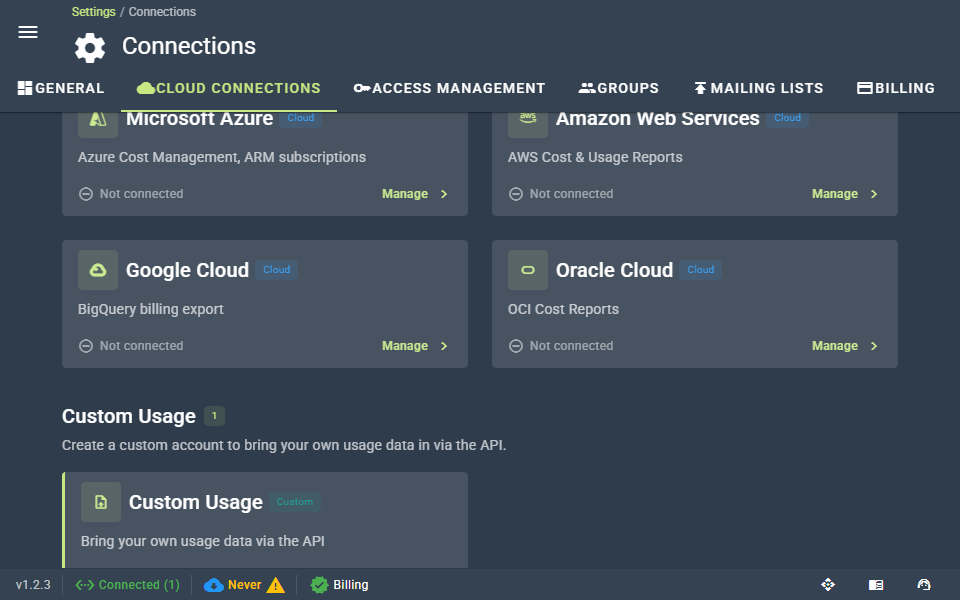Select the Cloud Connections tab
Screen dimensions: 960x600
pyautogui.click(x=228, y=88)
